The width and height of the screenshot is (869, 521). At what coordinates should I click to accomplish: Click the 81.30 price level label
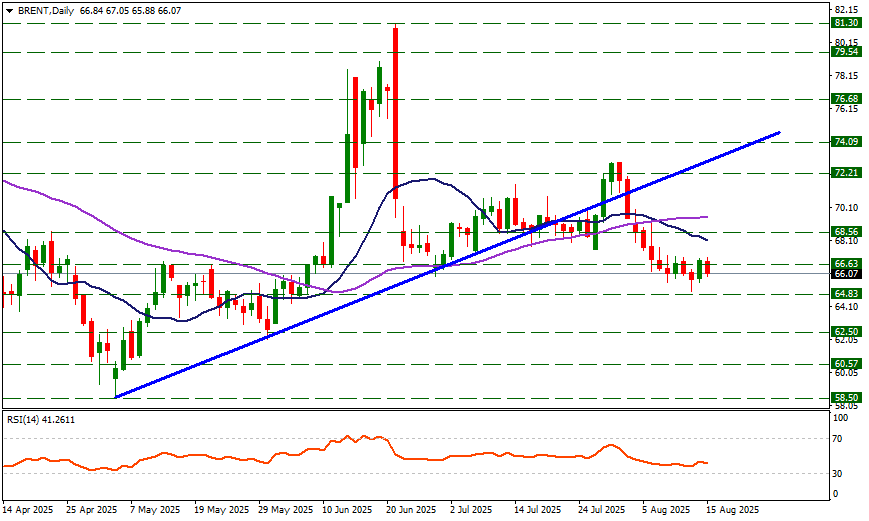847,23
